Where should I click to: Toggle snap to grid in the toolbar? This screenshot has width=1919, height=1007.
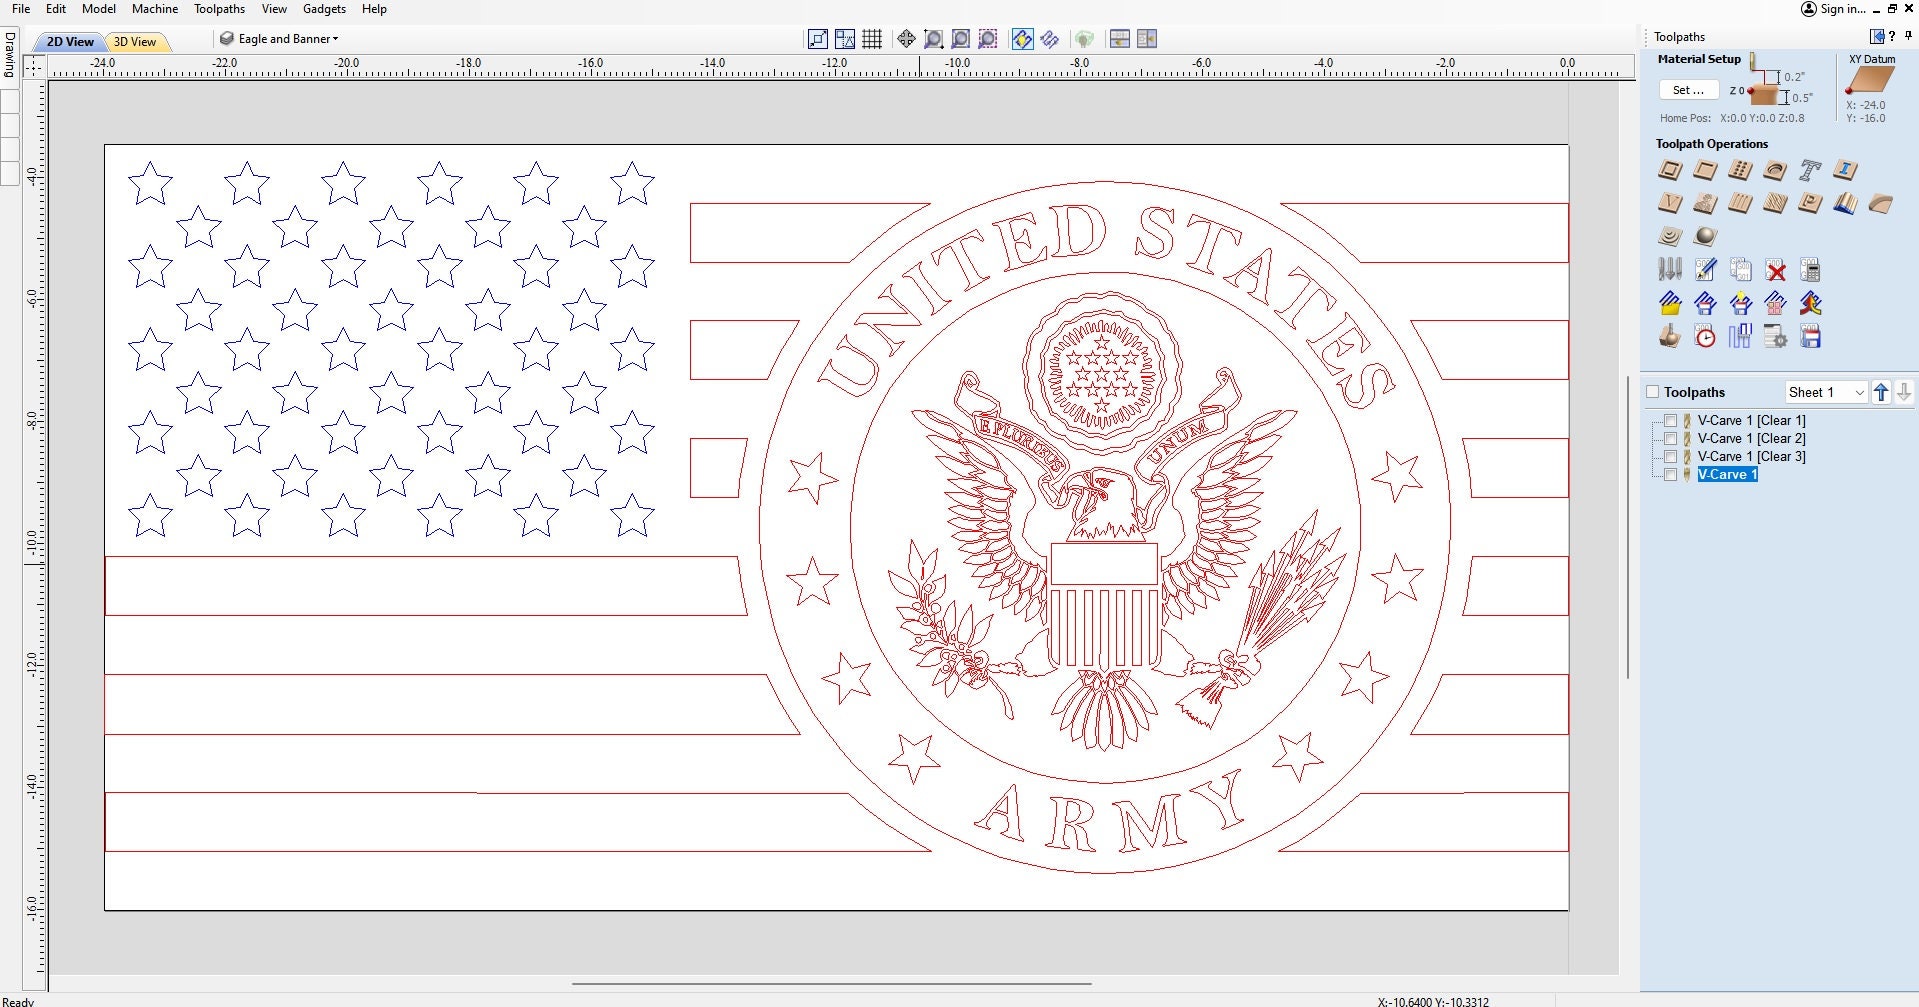pyautogui.click(x=871, y=39)
